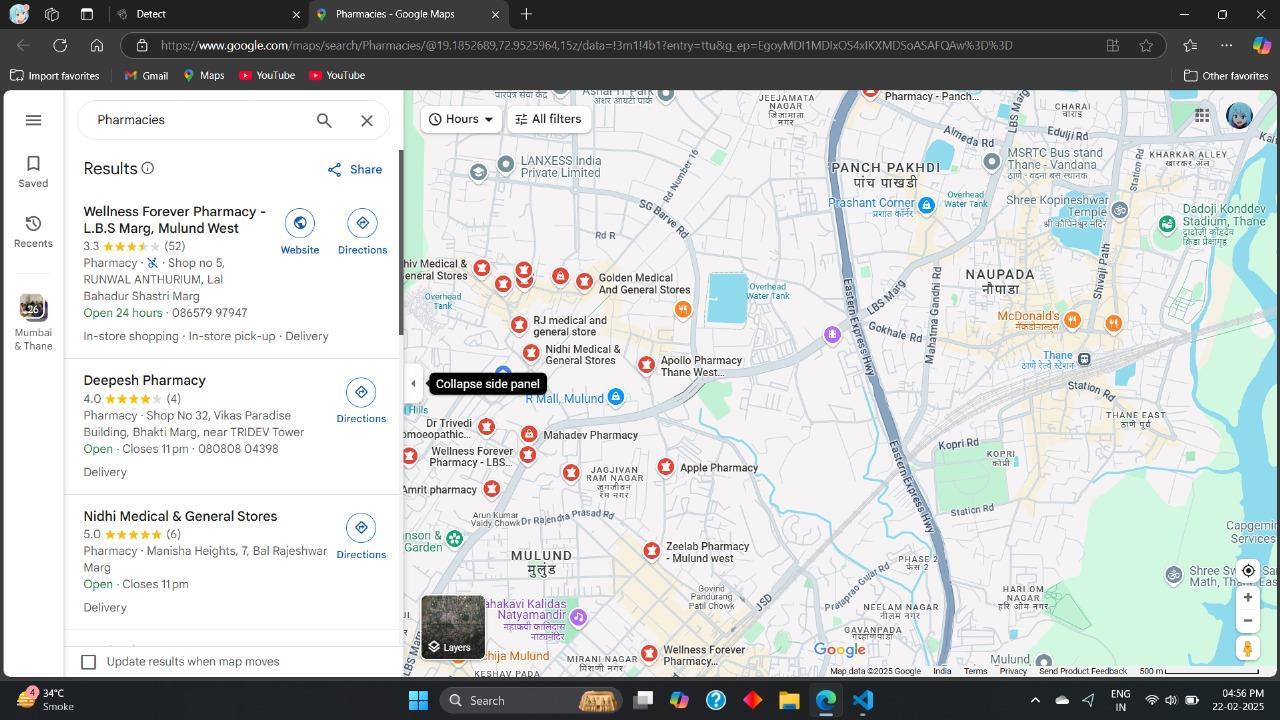This screenshot has height=720, width=1280.
Task: Open the Maps bookmark
Action: (203, 76)
